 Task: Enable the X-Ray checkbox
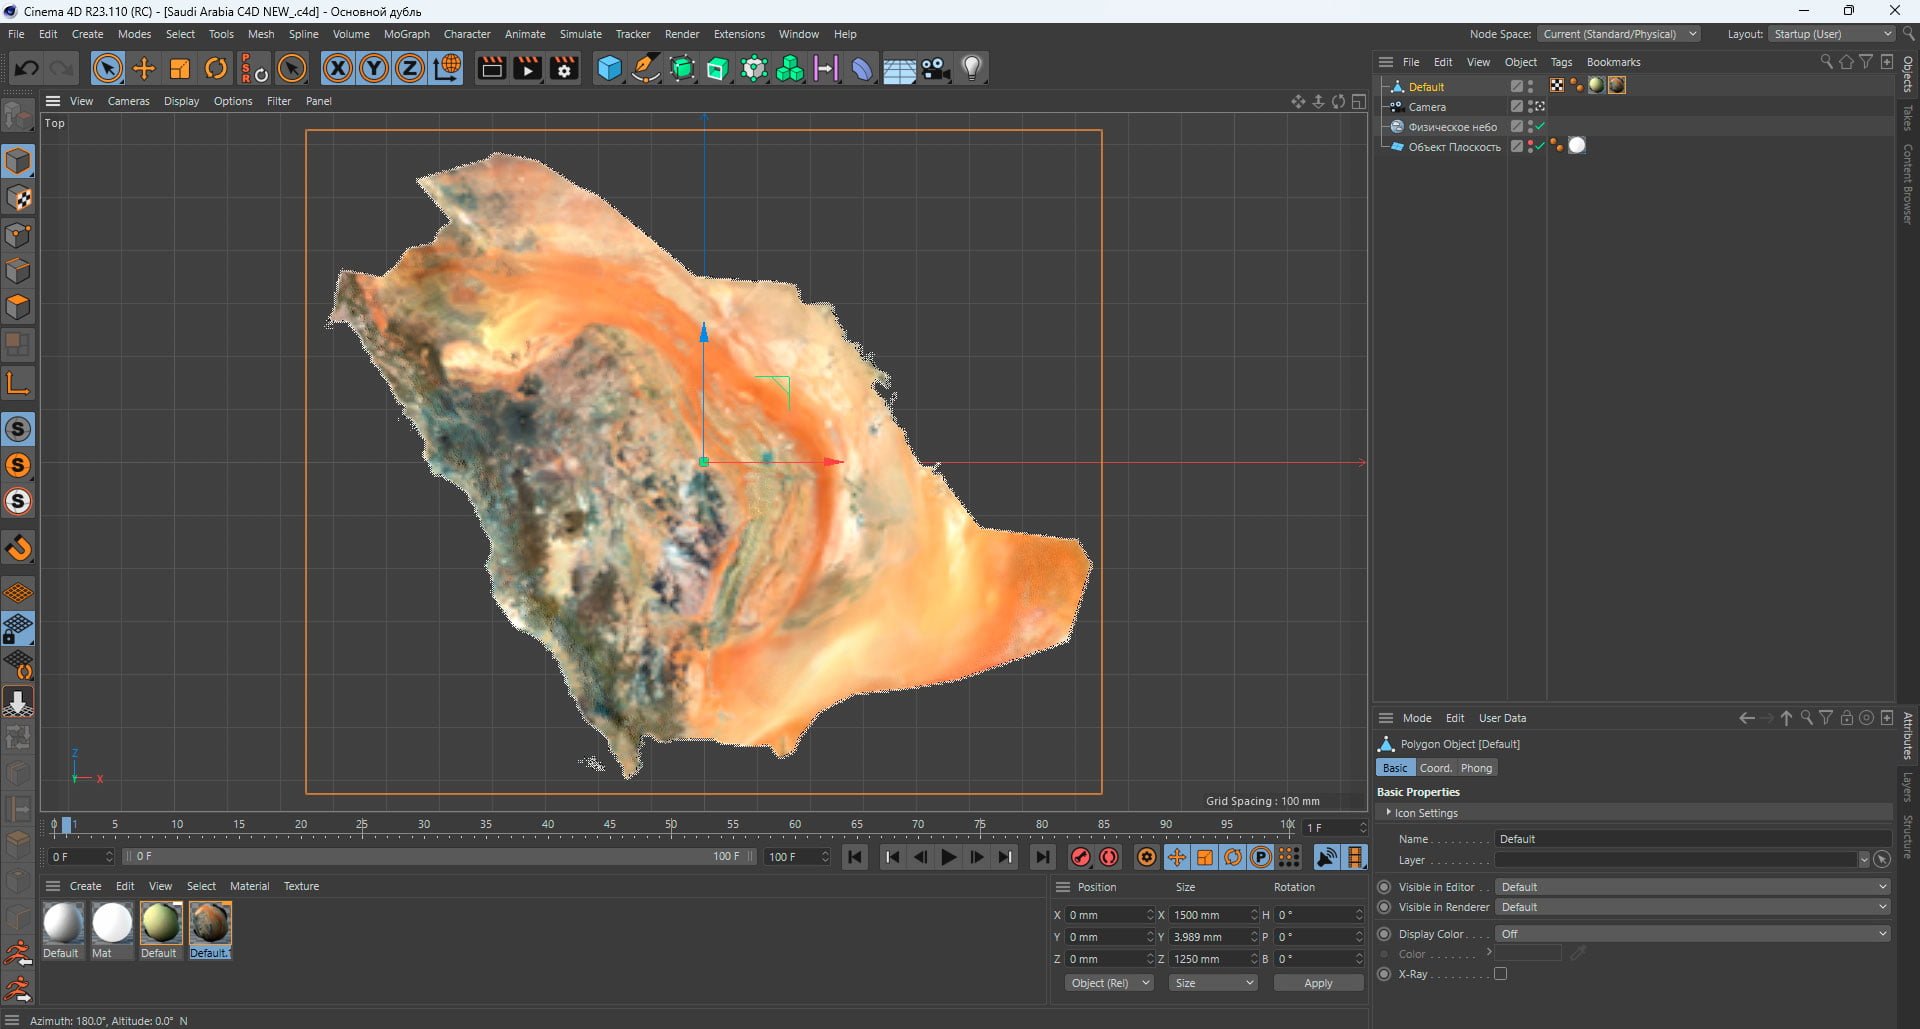click(x=1500, y=974)
